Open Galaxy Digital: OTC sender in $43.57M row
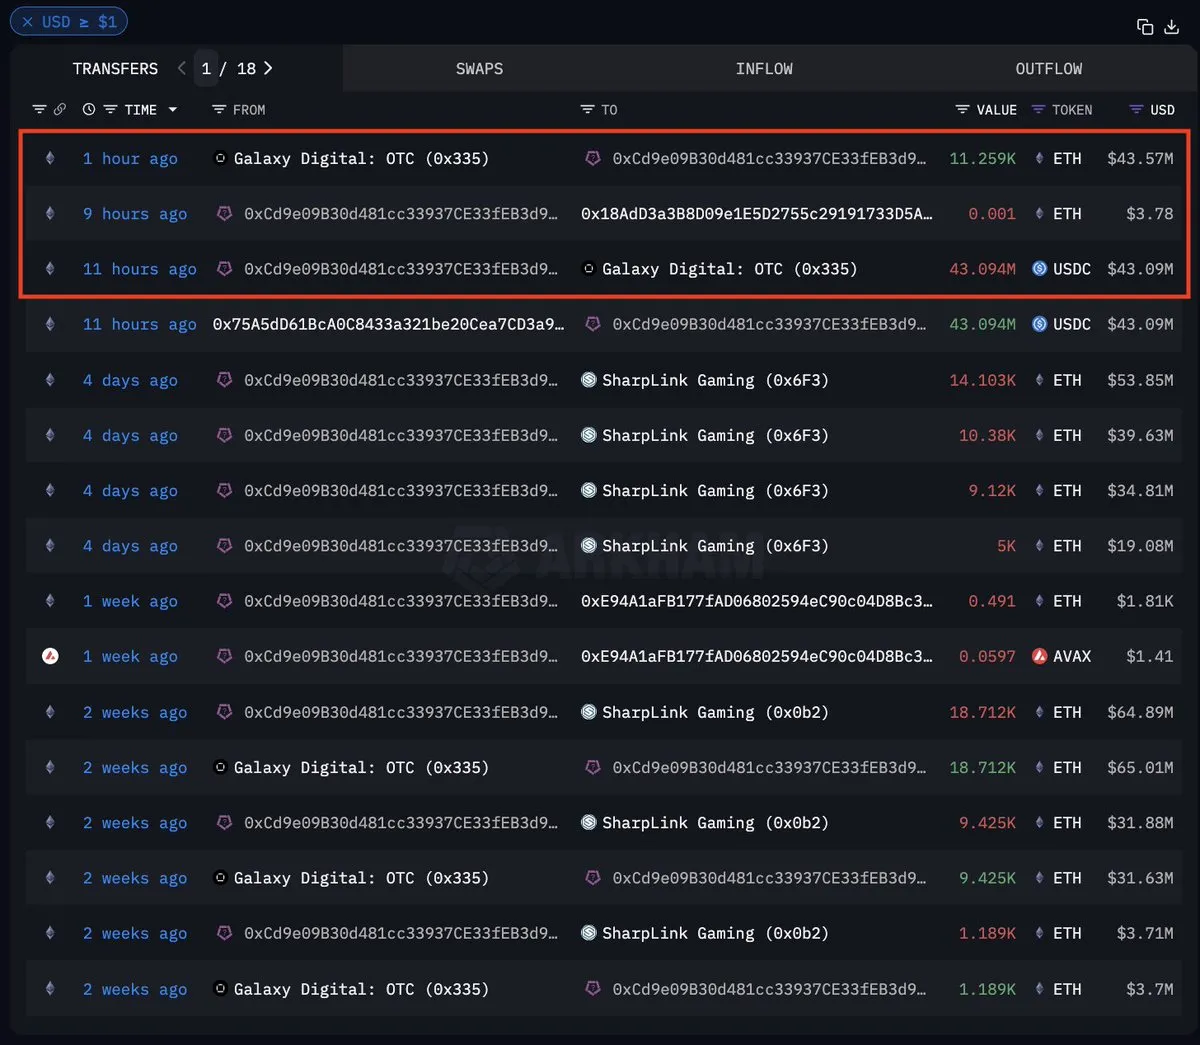The width and height of the screenshot is (1200, 1045). [361, 158]
